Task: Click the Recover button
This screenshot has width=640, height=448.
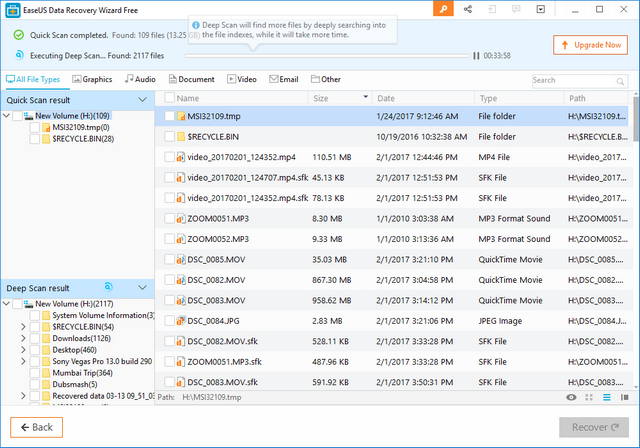Action: tap(594, 427)
